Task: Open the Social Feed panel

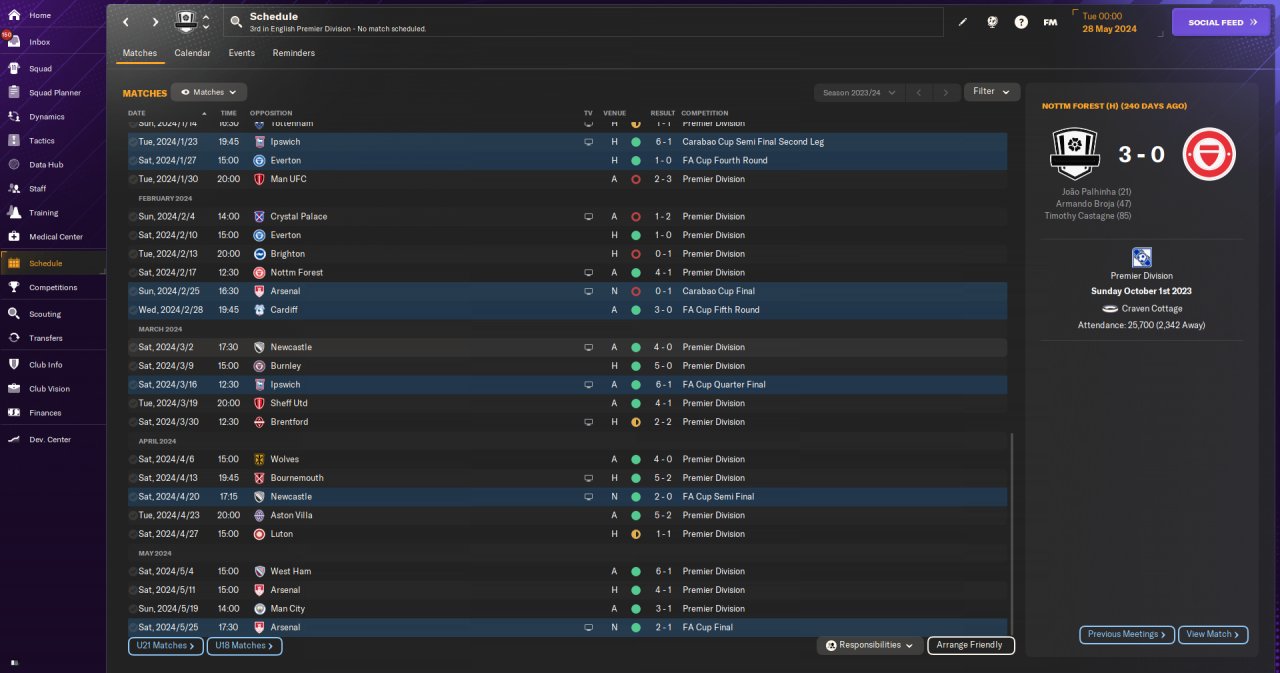Action: click(1221, 22)
